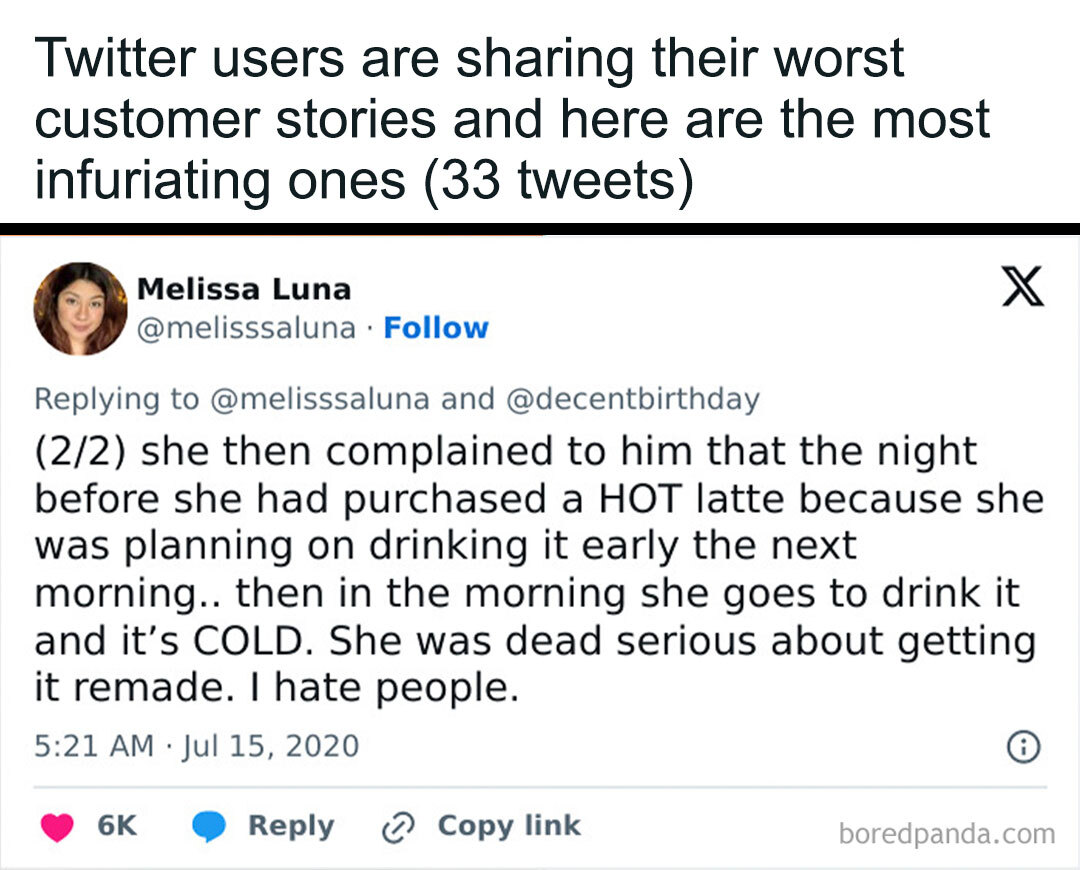Like the tweet with the heart icon
The image size is (1080, 870).
click(x=59, y=826)
